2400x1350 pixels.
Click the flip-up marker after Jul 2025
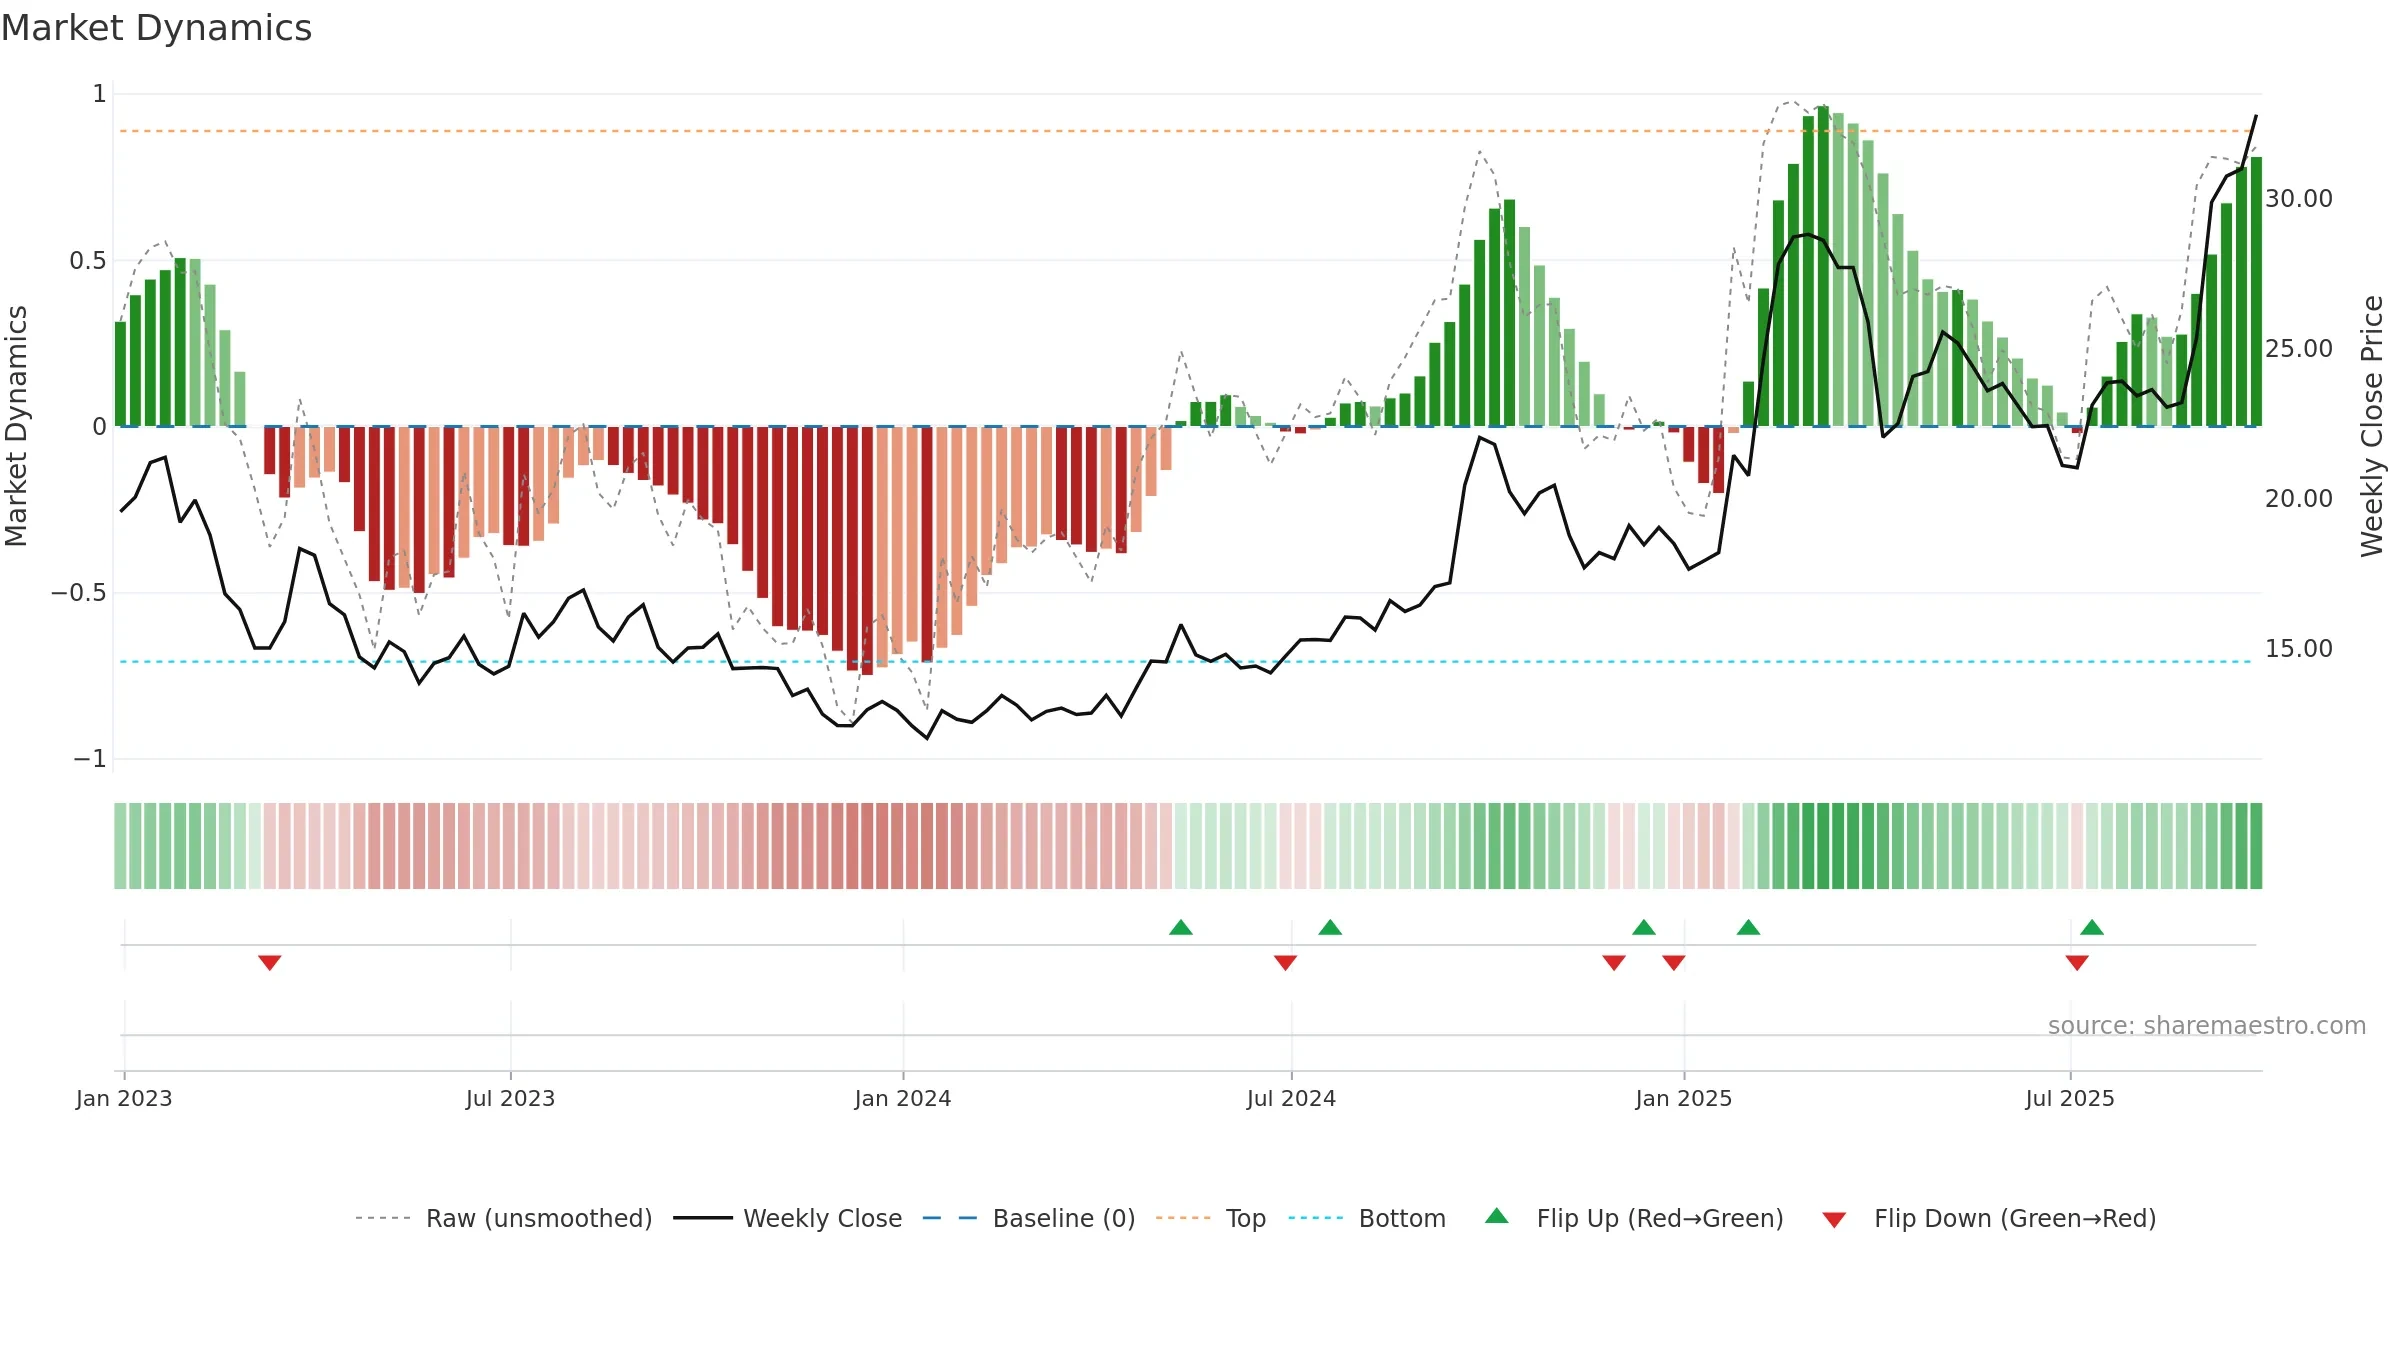[x=2092, y=927]
